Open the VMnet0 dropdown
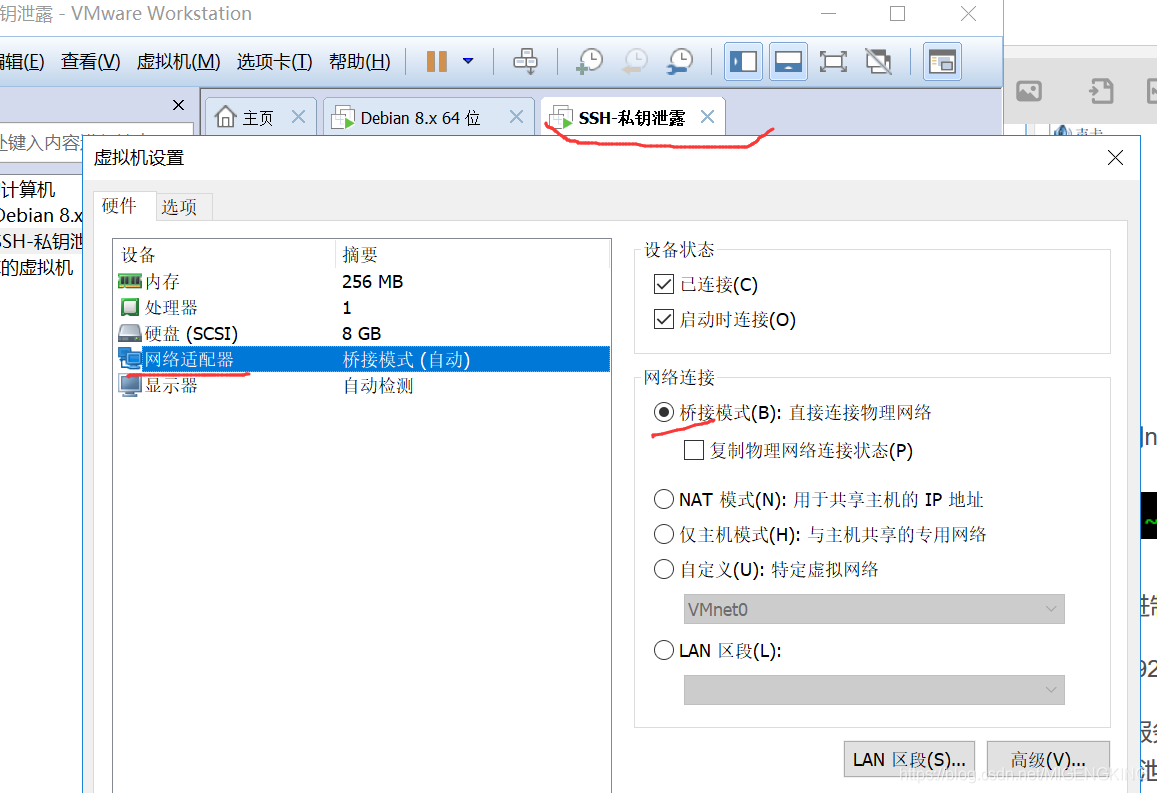This screenshot has width=1157, height=793. click(874, 609)
